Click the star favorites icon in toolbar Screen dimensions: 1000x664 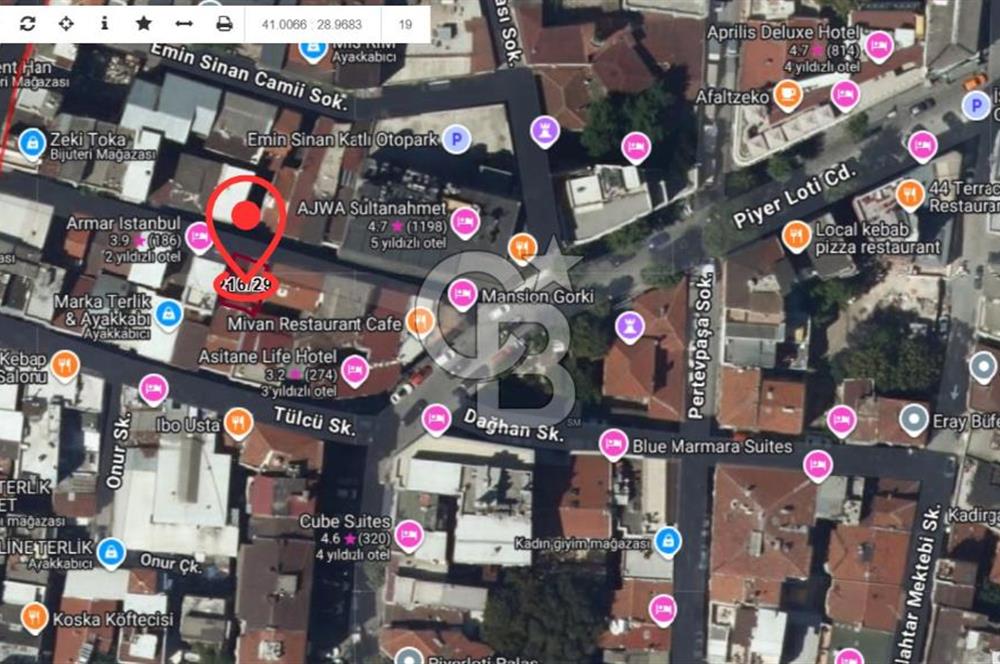(144, 24)
